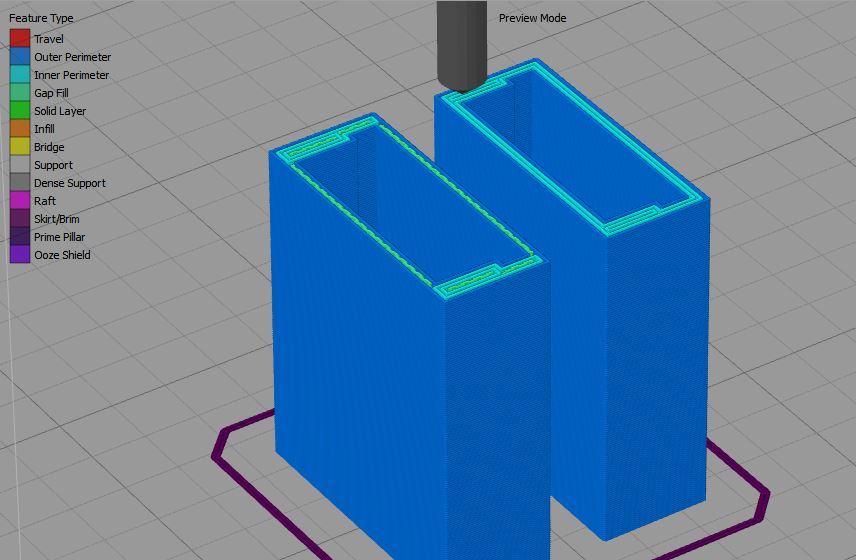This screenshot has height=560, width=856.
Task: Click the purple Ooze Shield swatch
Action: point(20,254)
